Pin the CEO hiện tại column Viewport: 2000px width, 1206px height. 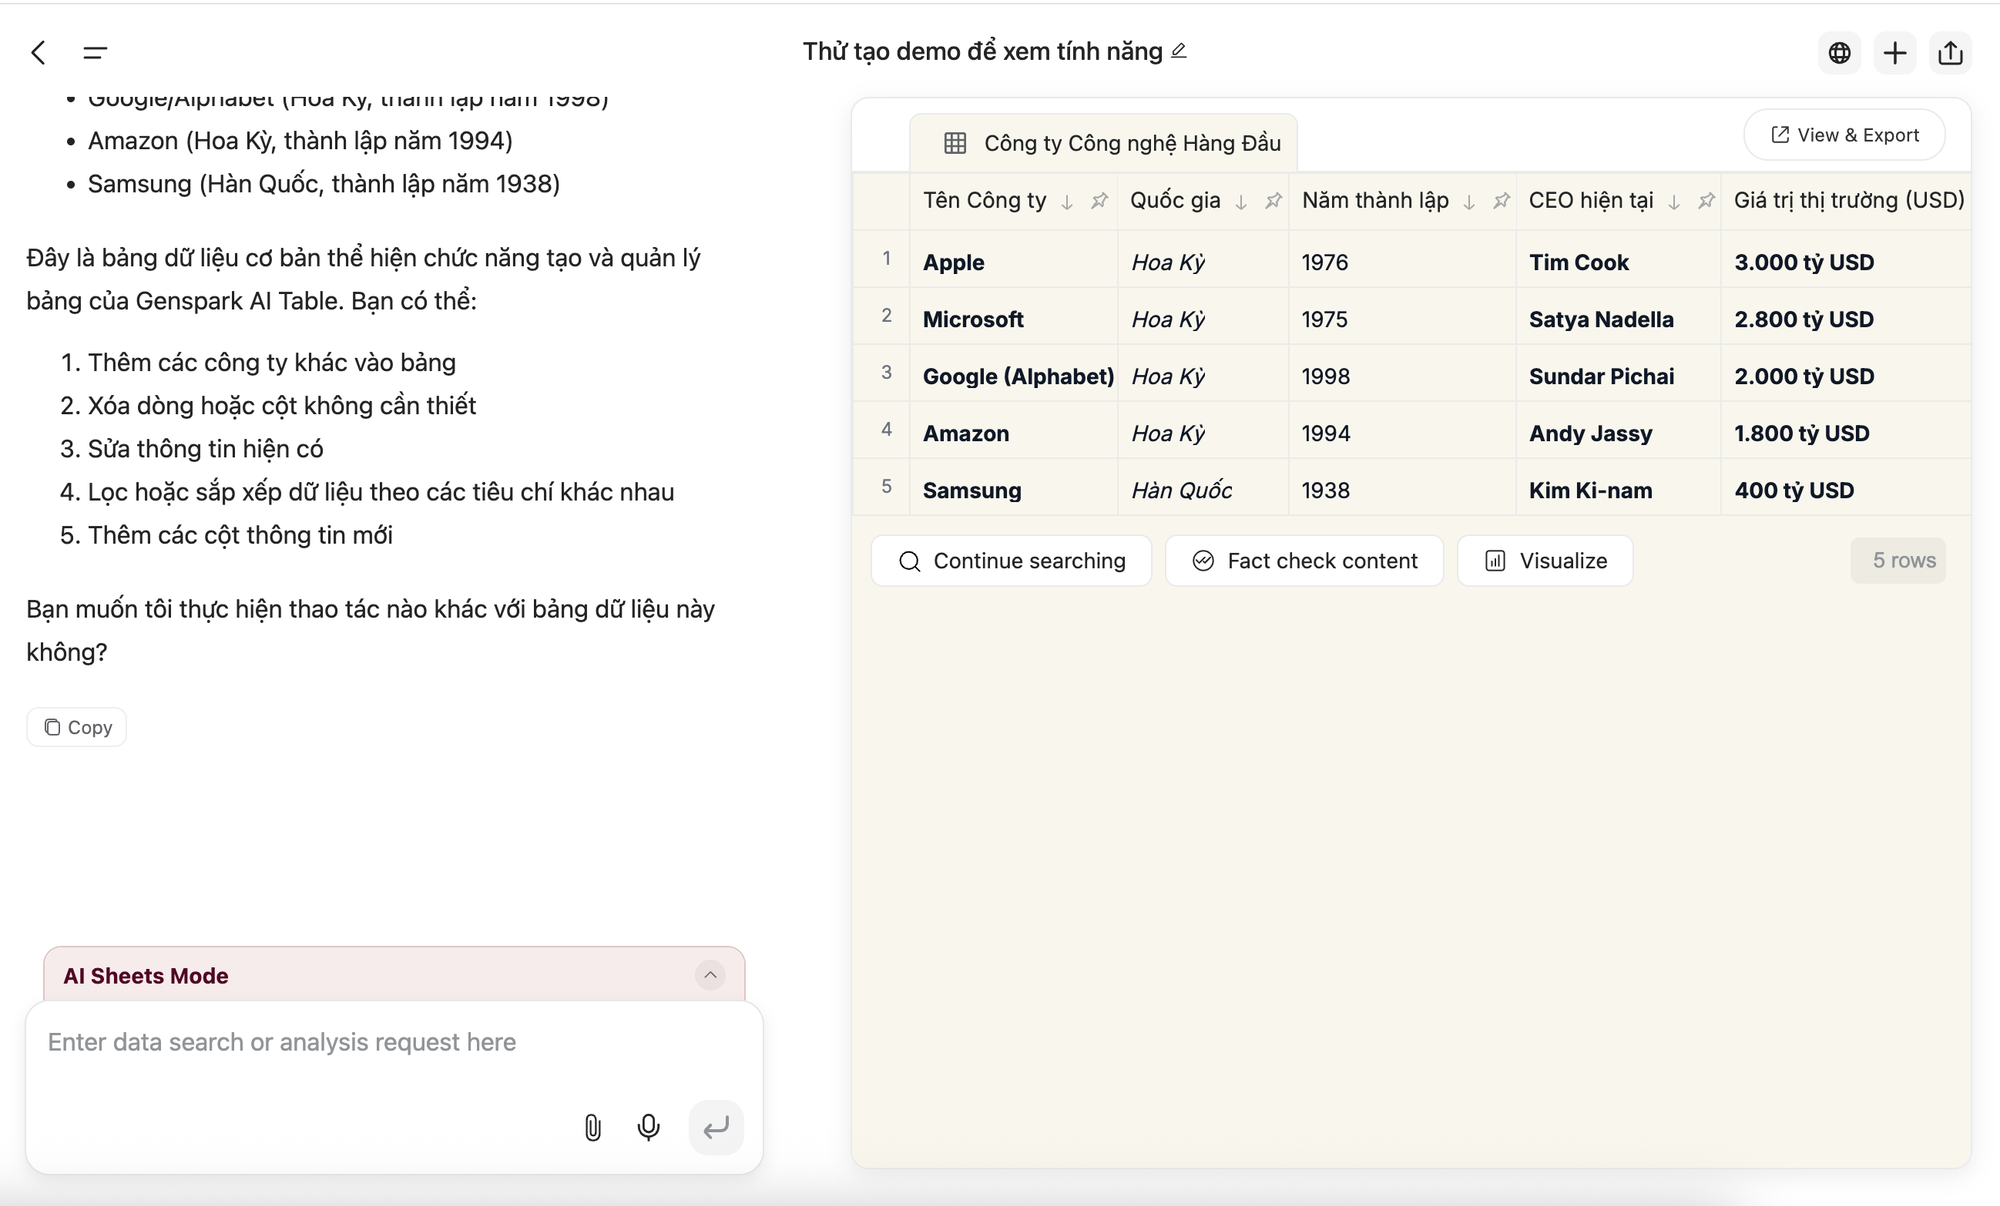tap(1706, 201)
